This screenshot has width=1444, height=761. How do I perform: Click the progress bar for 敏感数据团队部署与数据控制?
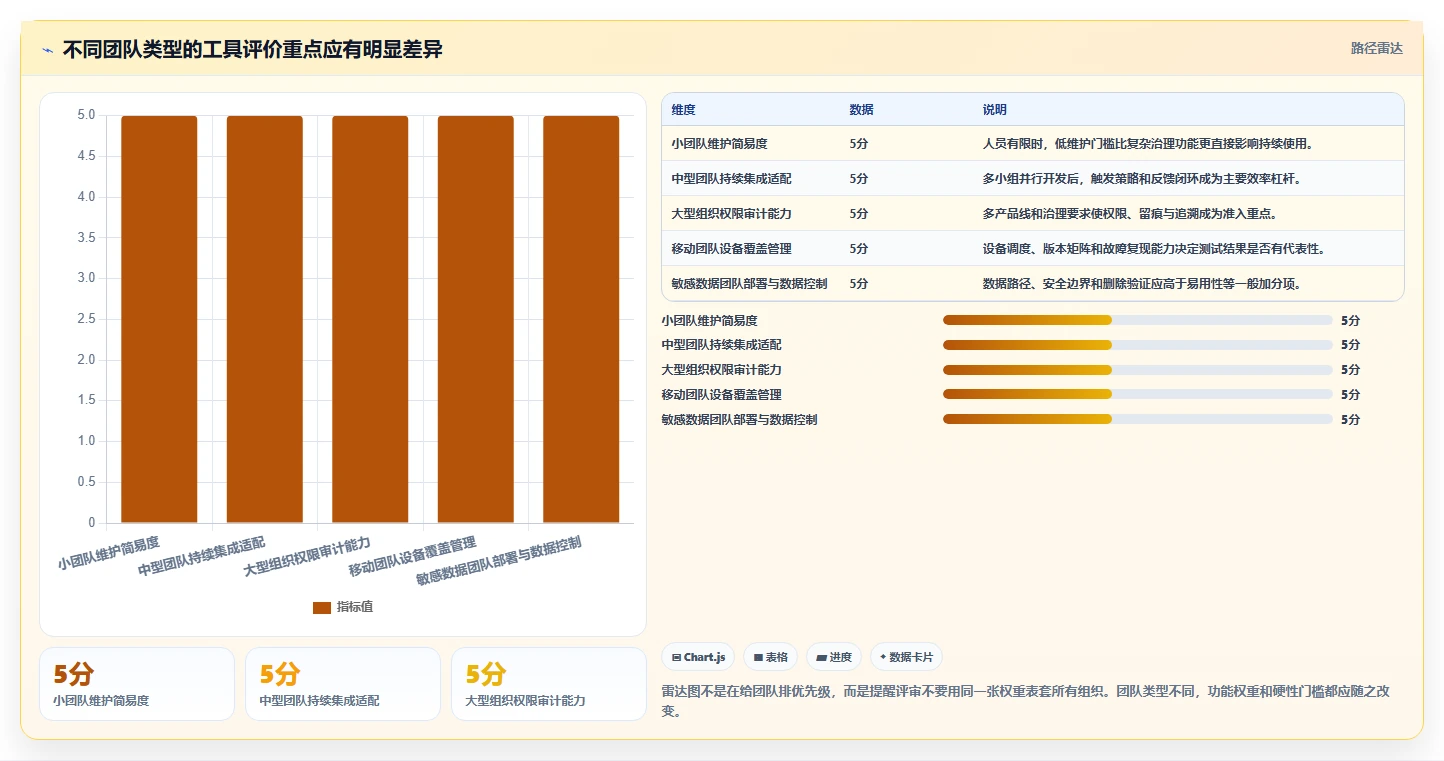[x=1138, y=419]
